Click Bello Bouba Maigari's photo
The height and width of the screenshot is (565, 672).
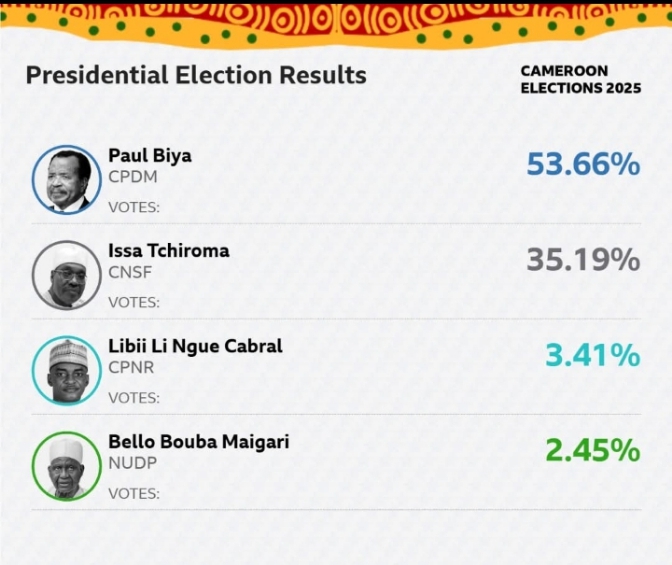pyautogui.click(x=66, y=465)
